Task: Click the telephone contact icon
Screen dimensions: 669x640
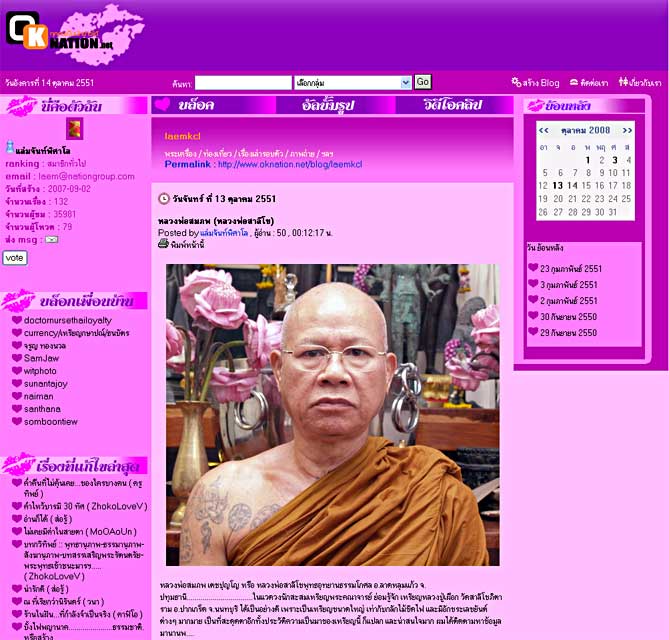Action: click(574, 82)
